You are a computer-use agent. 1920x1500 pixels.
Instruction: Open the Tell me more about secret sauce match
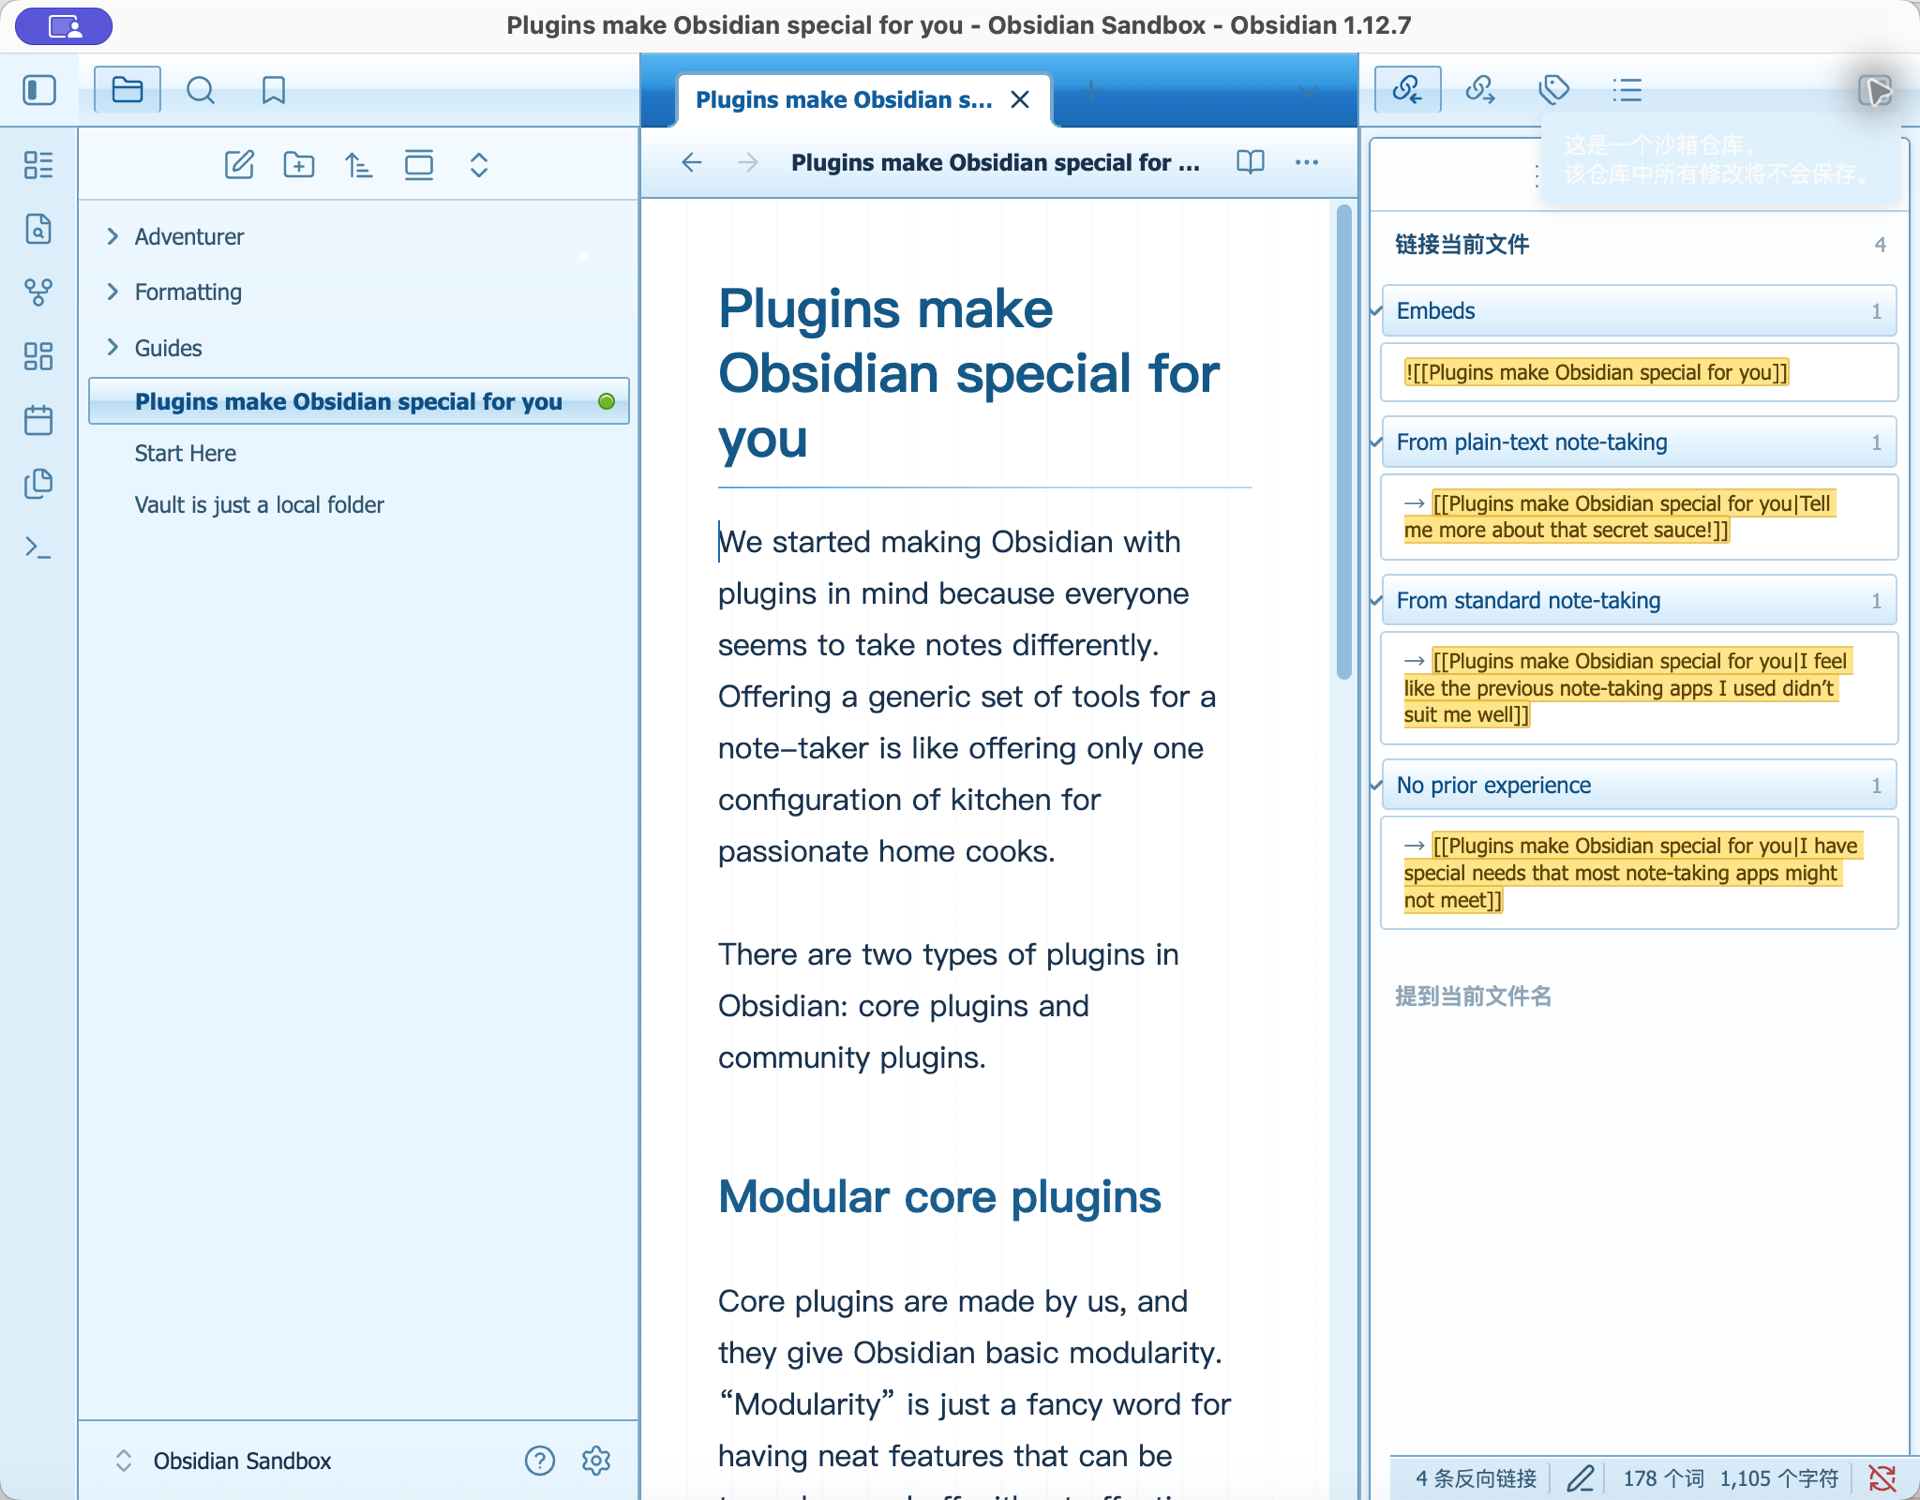1639,517
